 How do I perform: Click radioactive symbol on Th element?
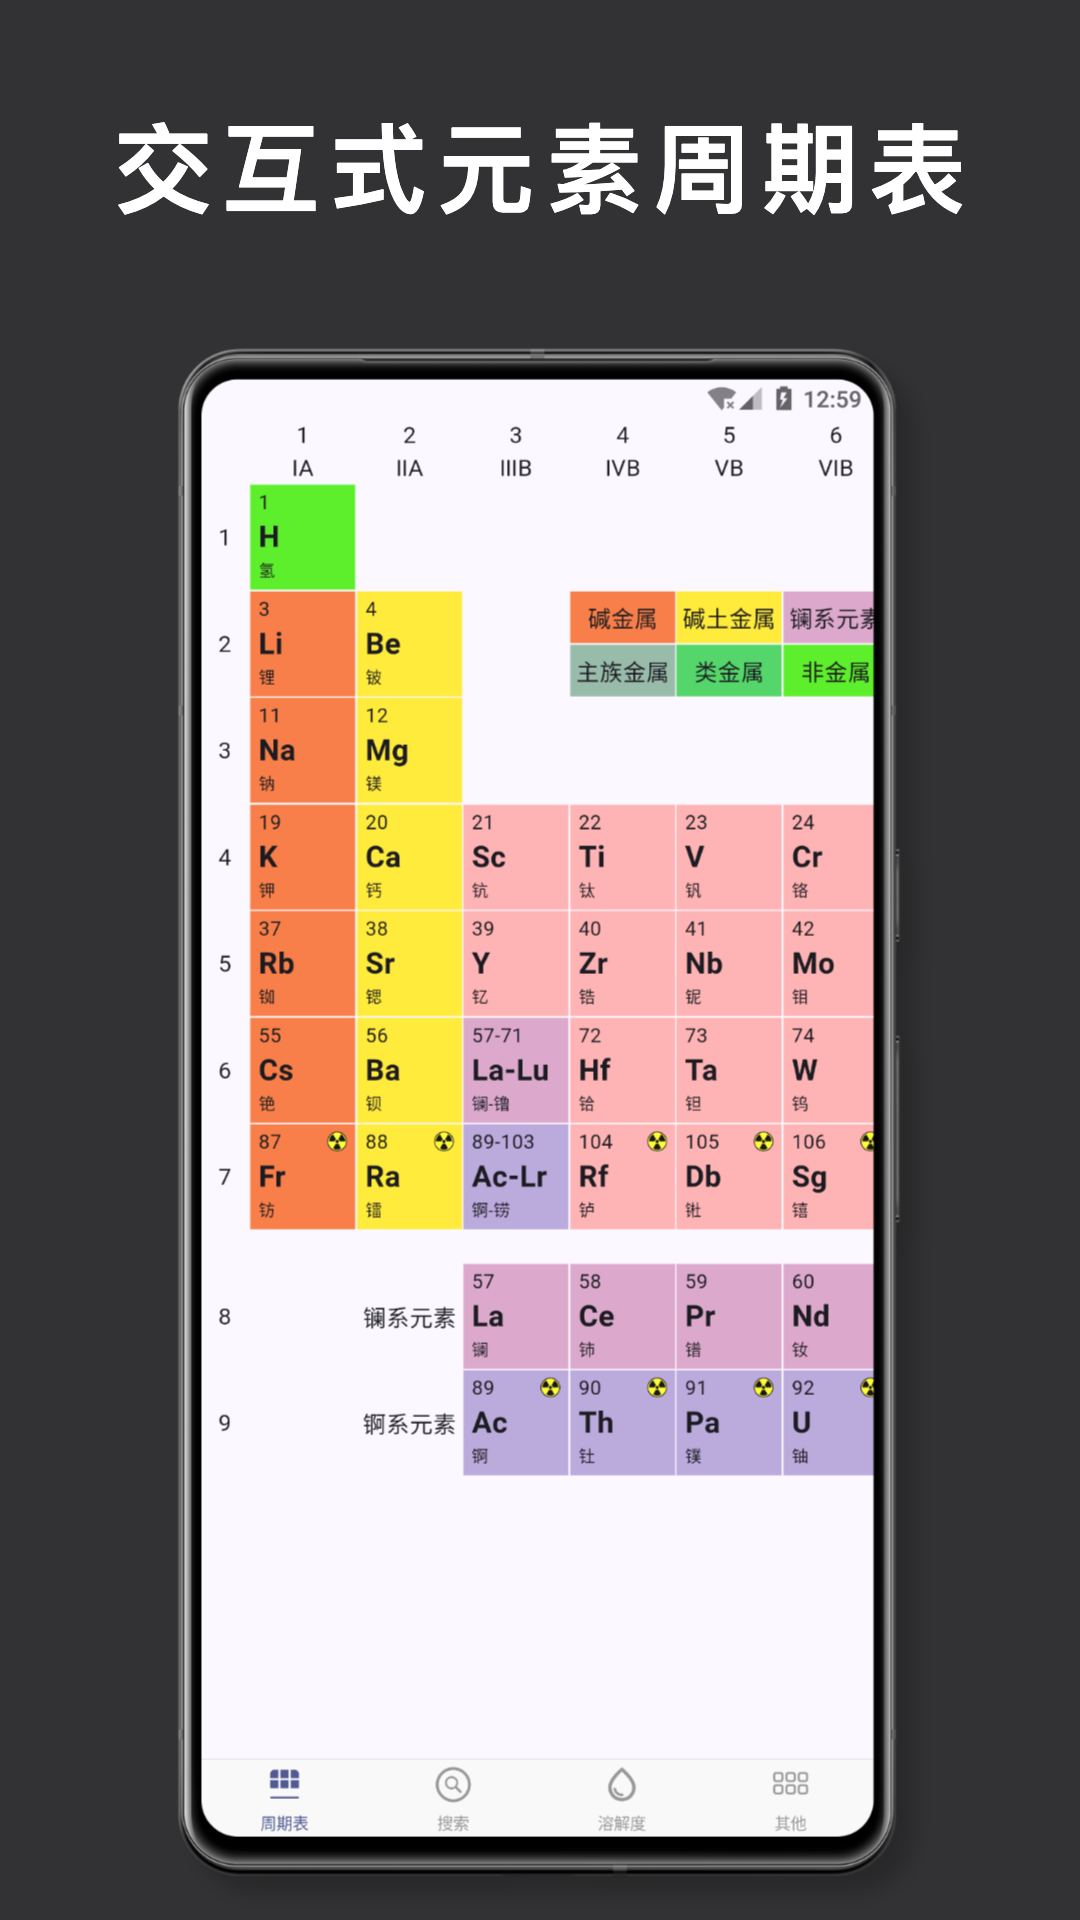[x=657, y=1388]
